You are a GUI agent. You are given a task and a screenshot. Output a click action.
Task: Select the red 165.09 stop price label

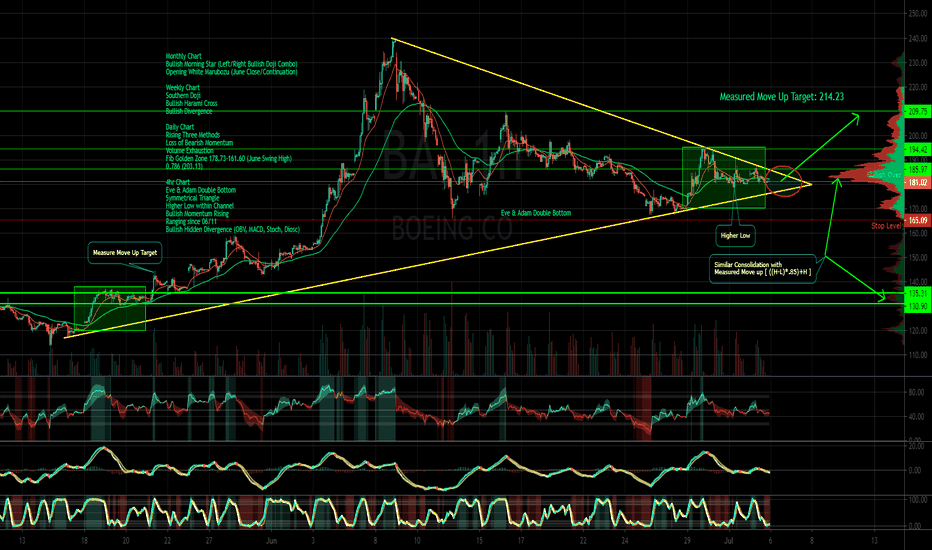(917, 221)
